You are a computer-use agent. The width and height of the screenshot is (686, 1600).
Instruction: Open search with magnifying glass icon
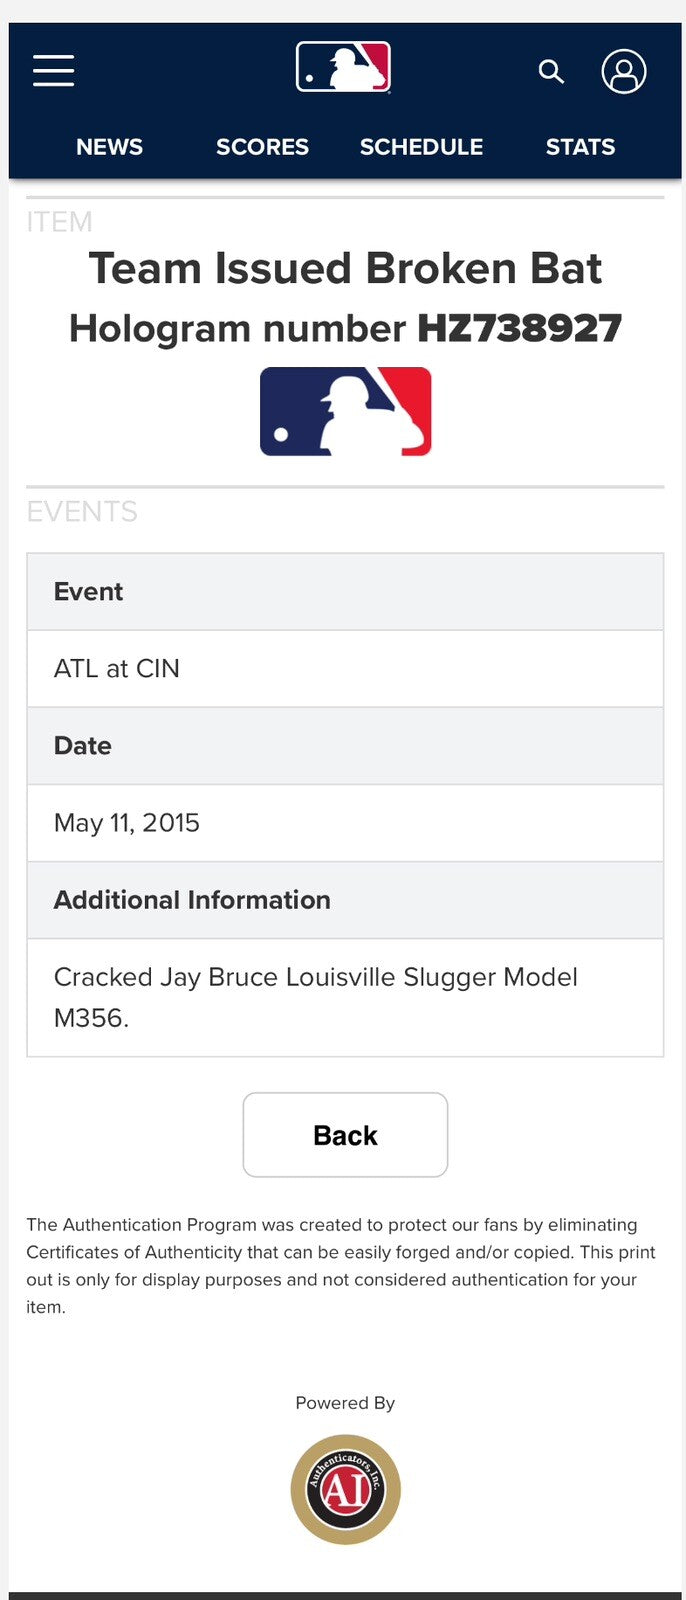point(551,71)
